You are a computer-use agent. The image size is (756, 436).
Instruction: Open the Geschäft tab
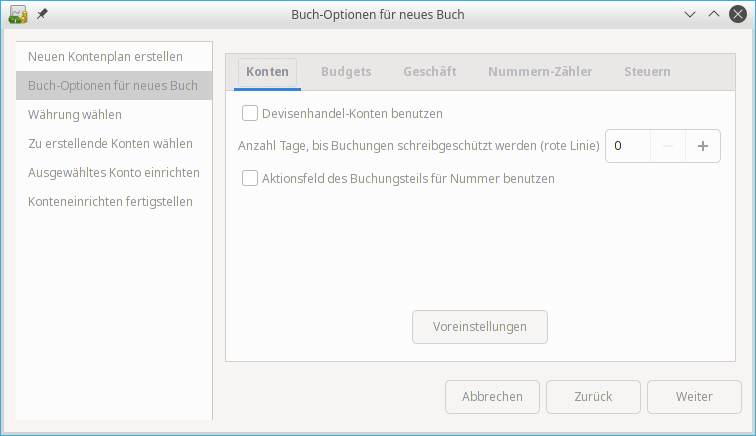pyautogui.click(x=429, y=72)
